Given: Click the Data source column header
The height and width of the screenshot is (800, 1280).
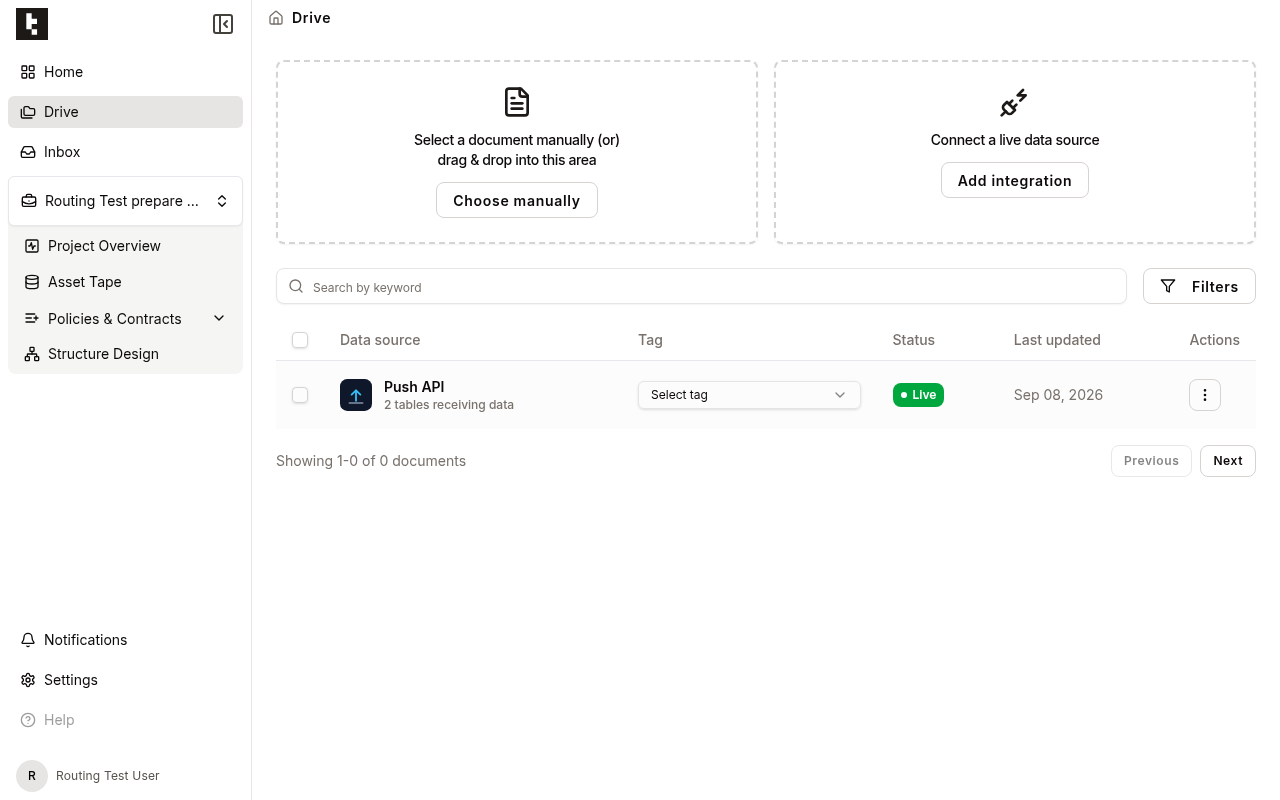Looking at the screenshot, I should 380,340.
